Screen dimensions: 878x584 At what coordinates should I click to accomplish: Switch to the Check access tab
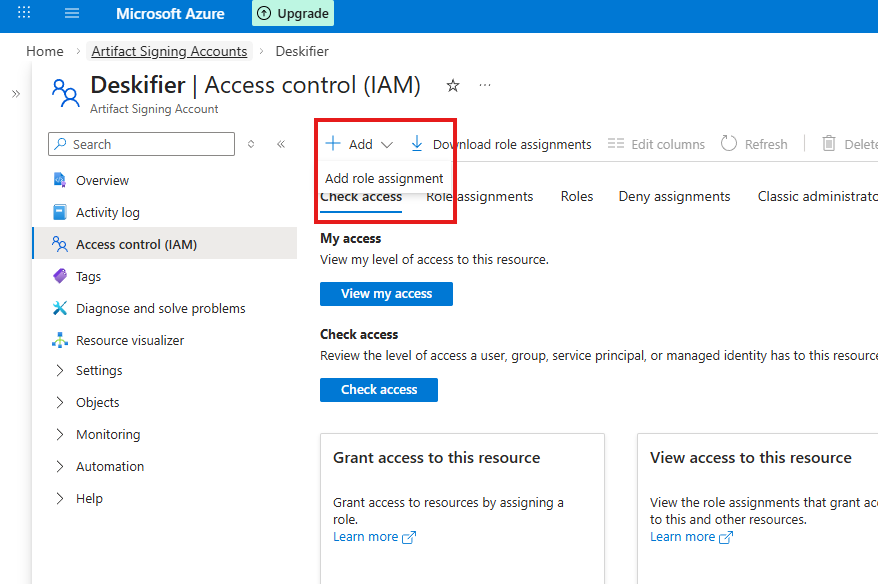tap(361, 198)
